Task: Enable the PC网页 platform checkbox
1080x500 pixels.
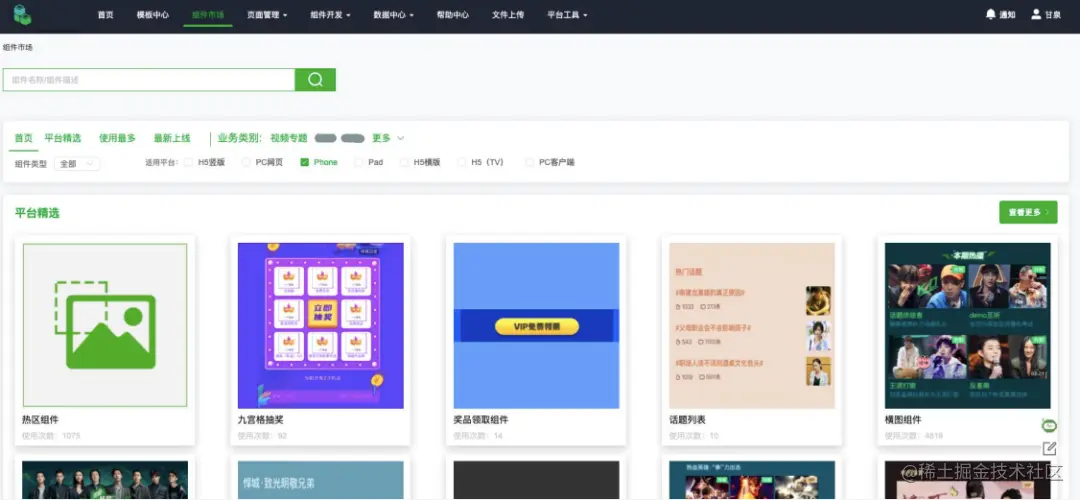Action: click(246, 163)
